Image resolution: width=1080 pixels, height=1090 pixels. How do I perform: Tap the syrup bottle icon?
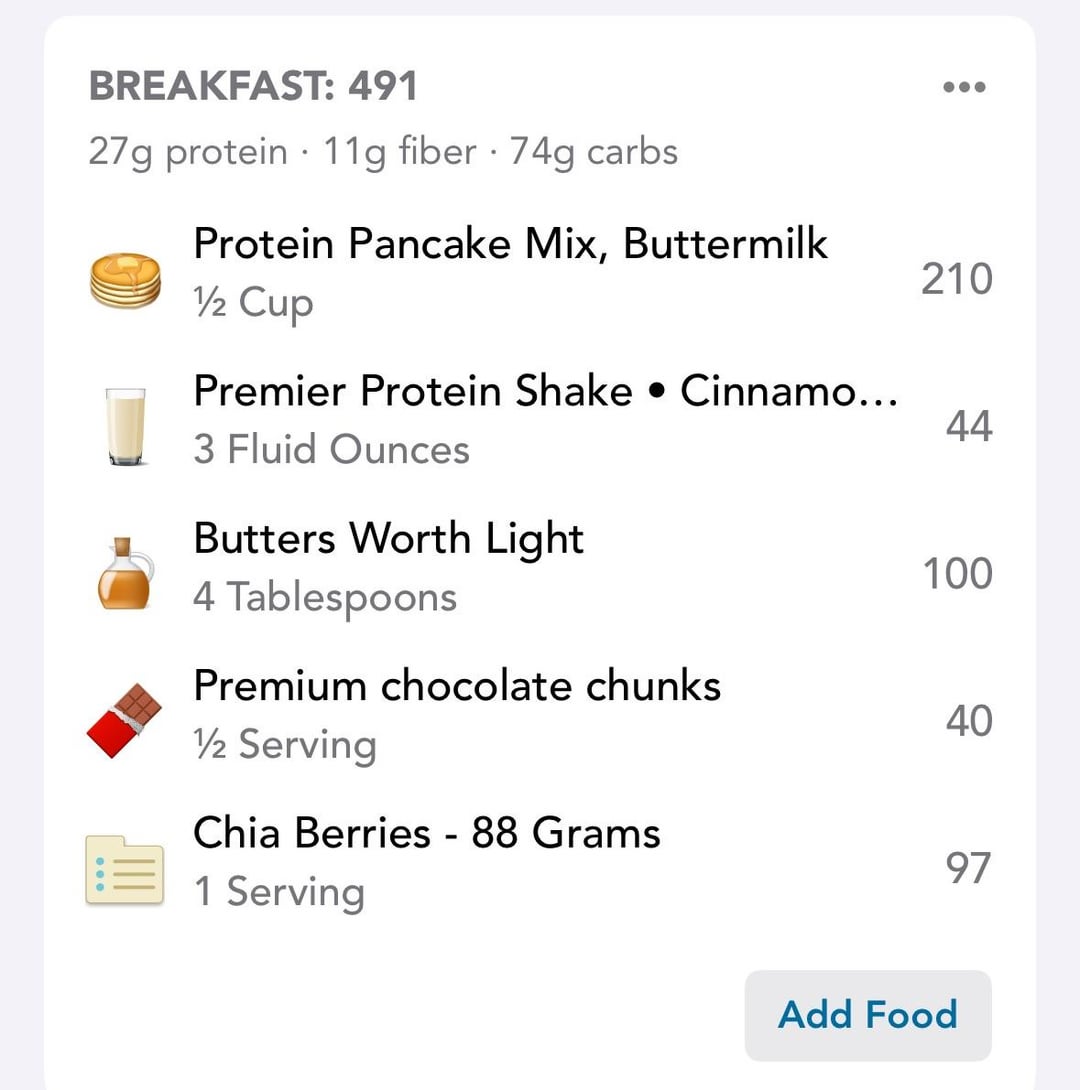coord(125,574)
